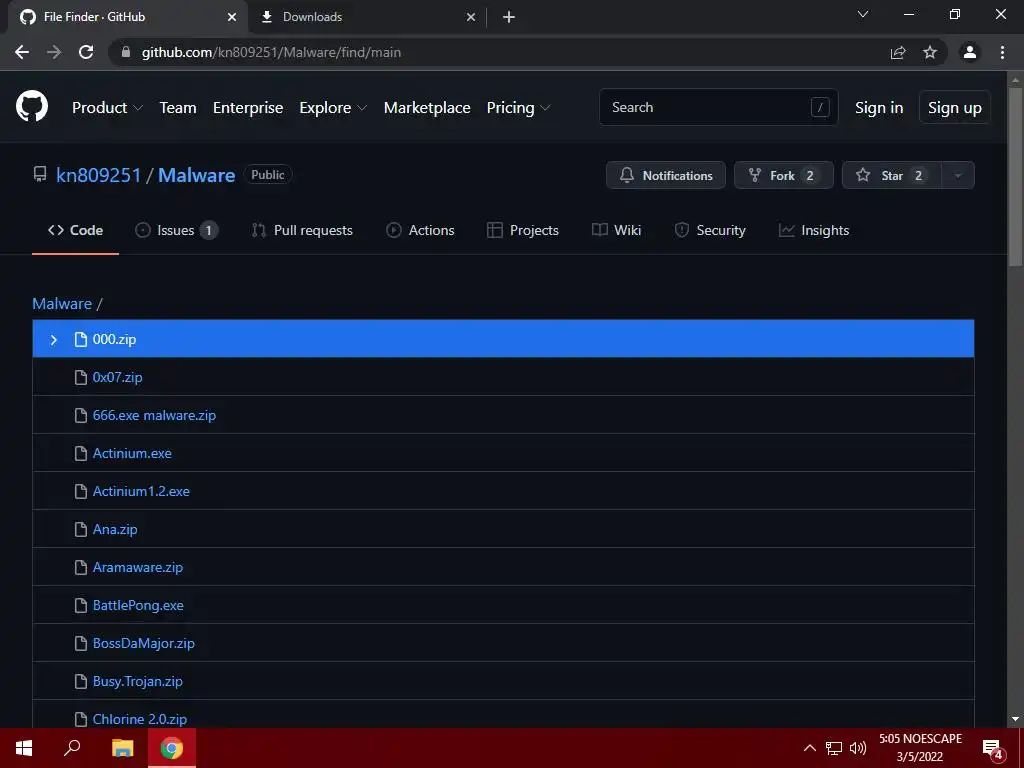Click the Team nav link
Image resolution: width=1024 pixels, height=768 pixels.
click(178, 108)
